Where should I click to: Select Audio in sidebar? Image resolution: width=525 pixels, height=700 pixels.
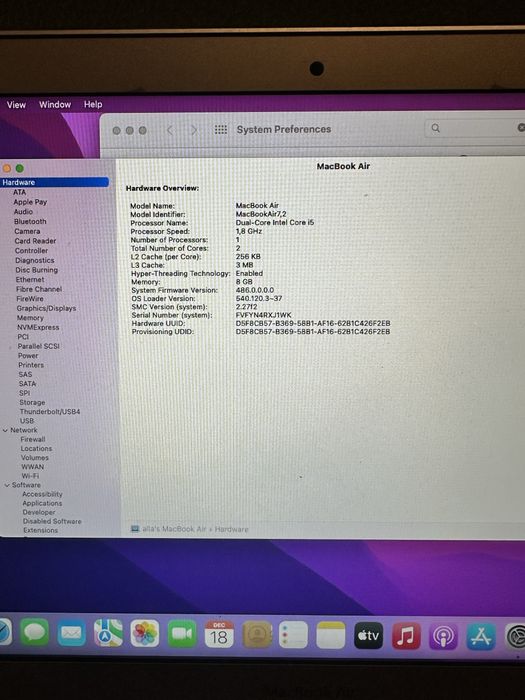click(23, 212)
